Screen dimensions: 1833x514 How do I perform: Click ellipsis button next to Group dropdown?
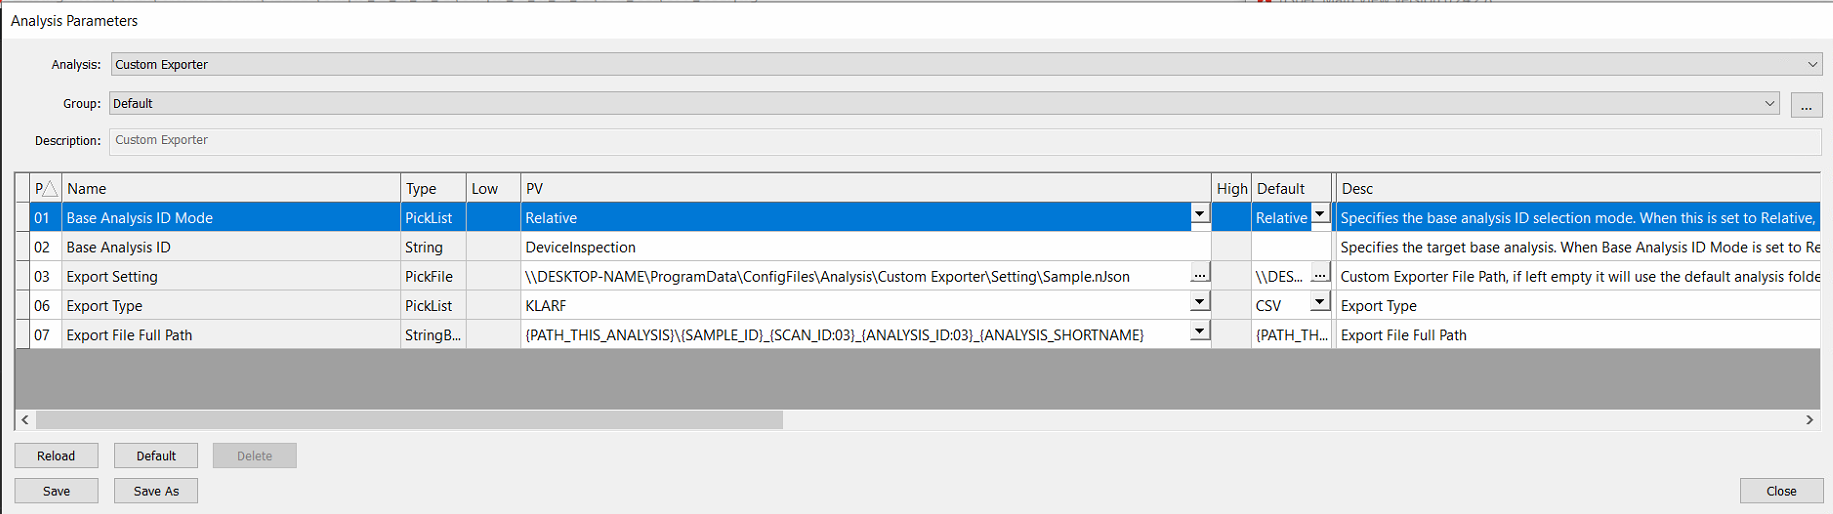(x=1806, y=105)
